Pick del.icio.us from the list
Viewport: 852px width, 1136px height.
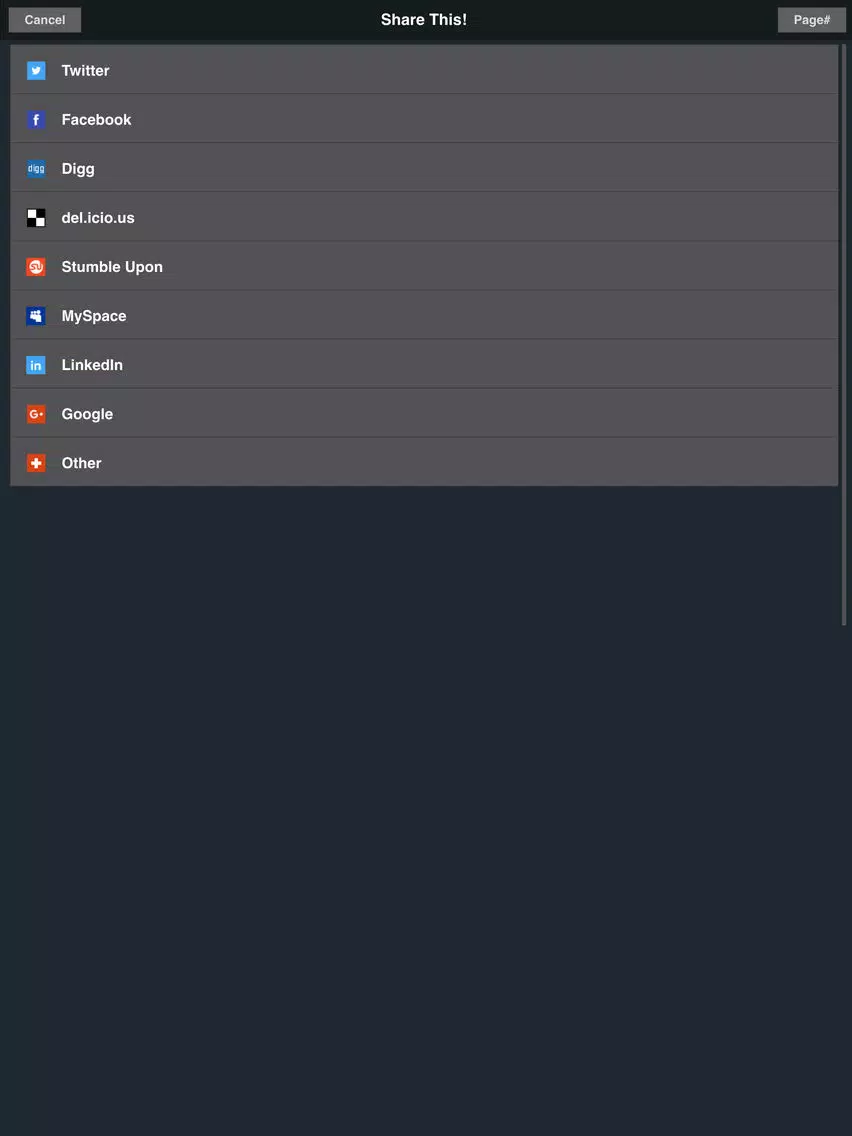click(x=424, y=217)
